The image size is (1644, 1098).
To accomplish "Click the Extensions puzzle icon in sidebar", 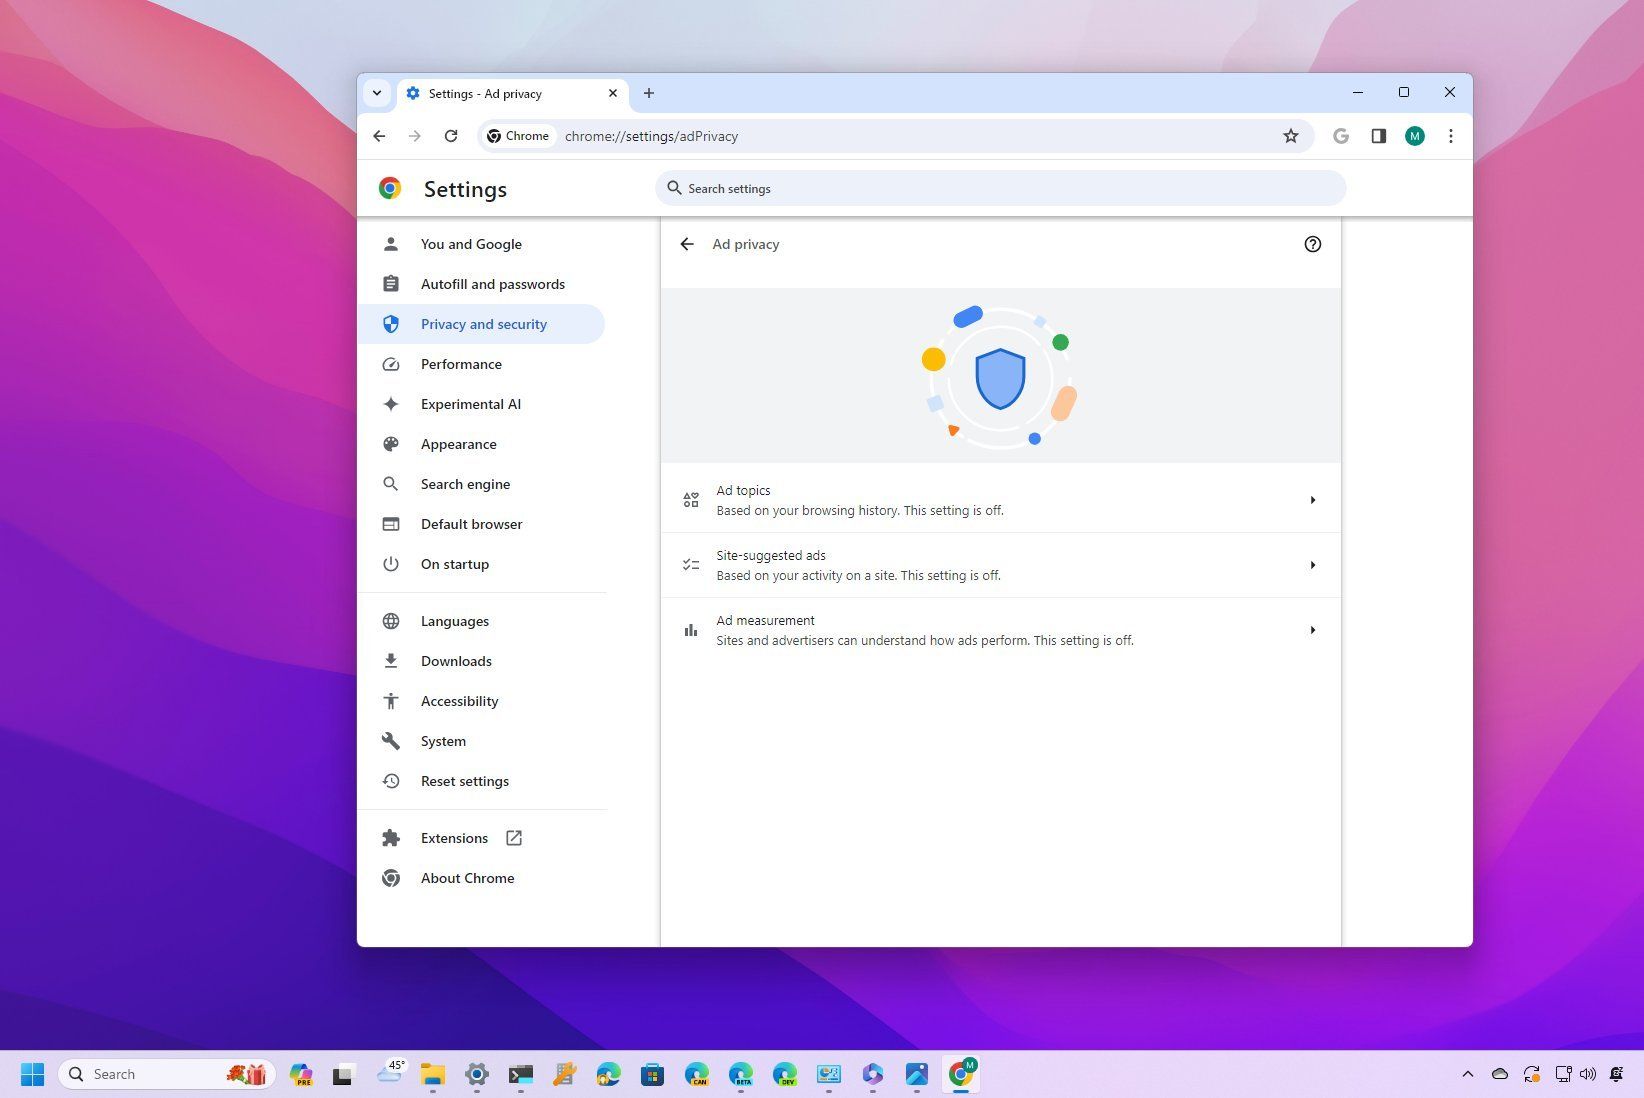I will (x=391, y=838).
